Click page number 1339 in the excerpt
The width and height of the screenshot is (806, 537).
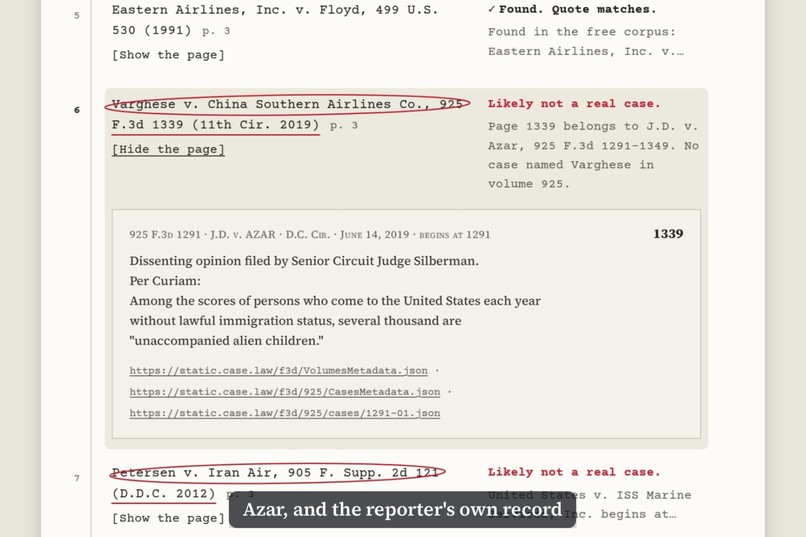pos(668,234)
